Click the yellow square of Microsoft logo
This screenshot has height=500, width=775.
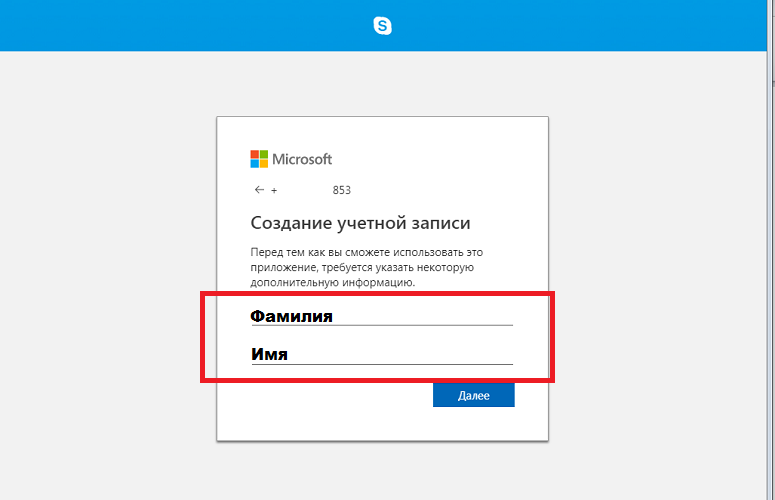pyautogui.click(x=264, y=164)
